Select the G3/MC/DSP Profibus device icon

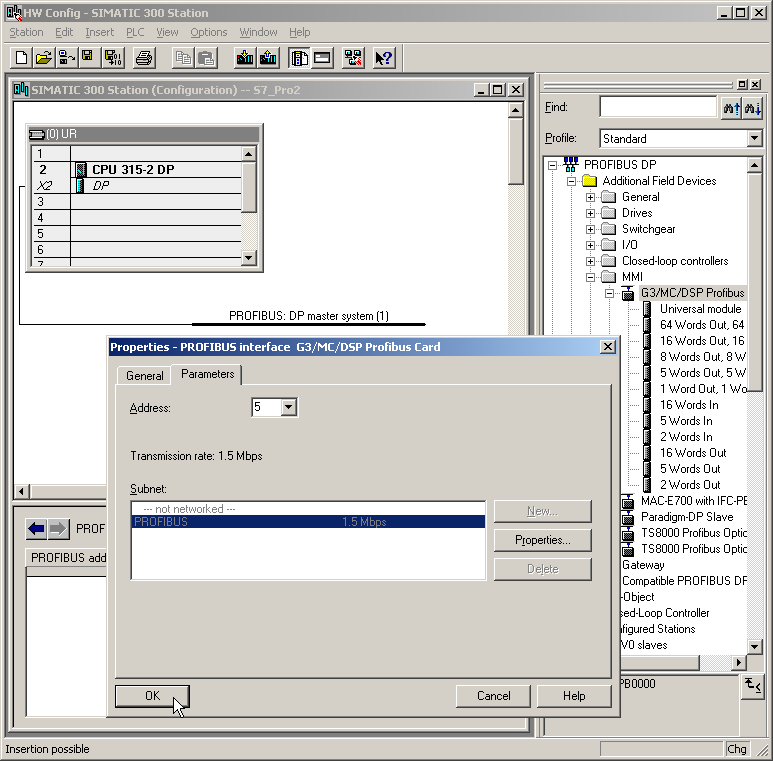(x=628, y=293)
